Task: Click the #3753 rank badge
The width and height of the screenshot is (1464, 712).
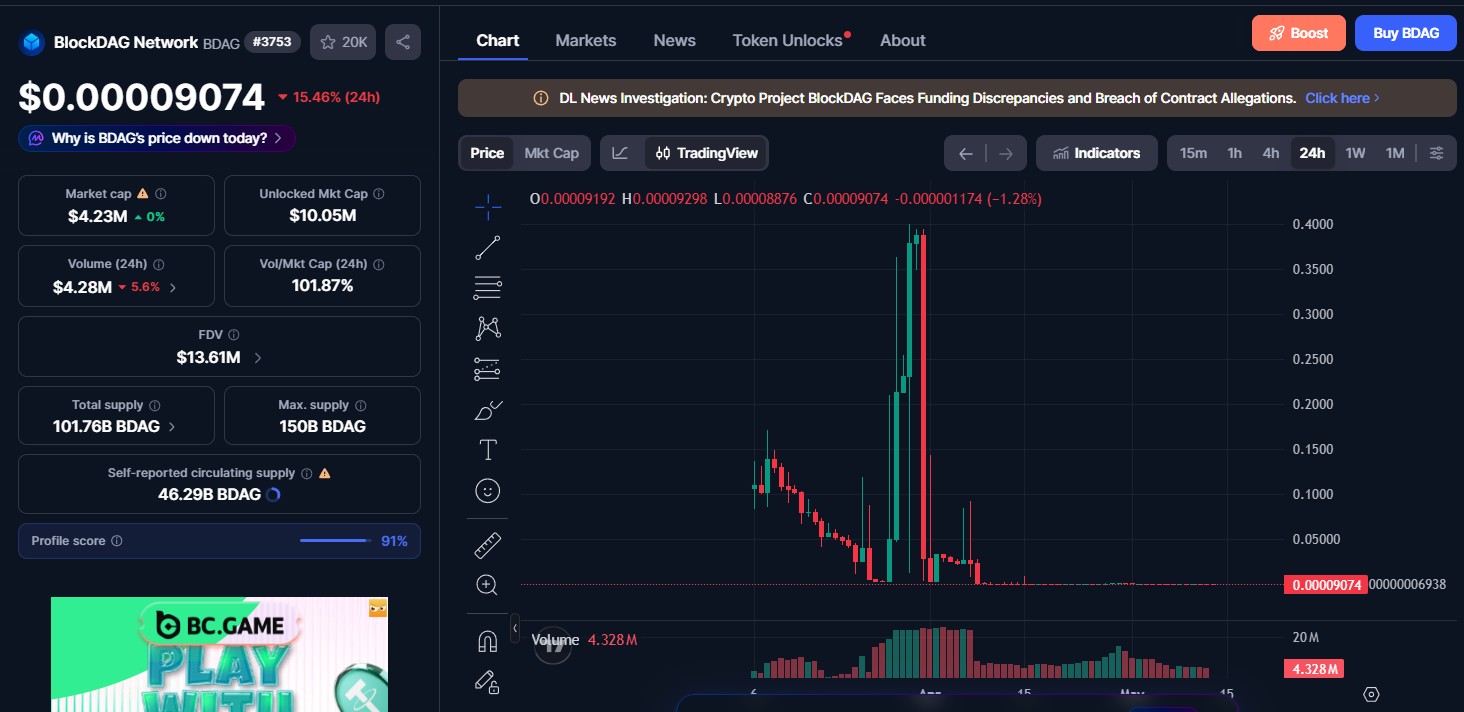Action: [x=274, y=42]
